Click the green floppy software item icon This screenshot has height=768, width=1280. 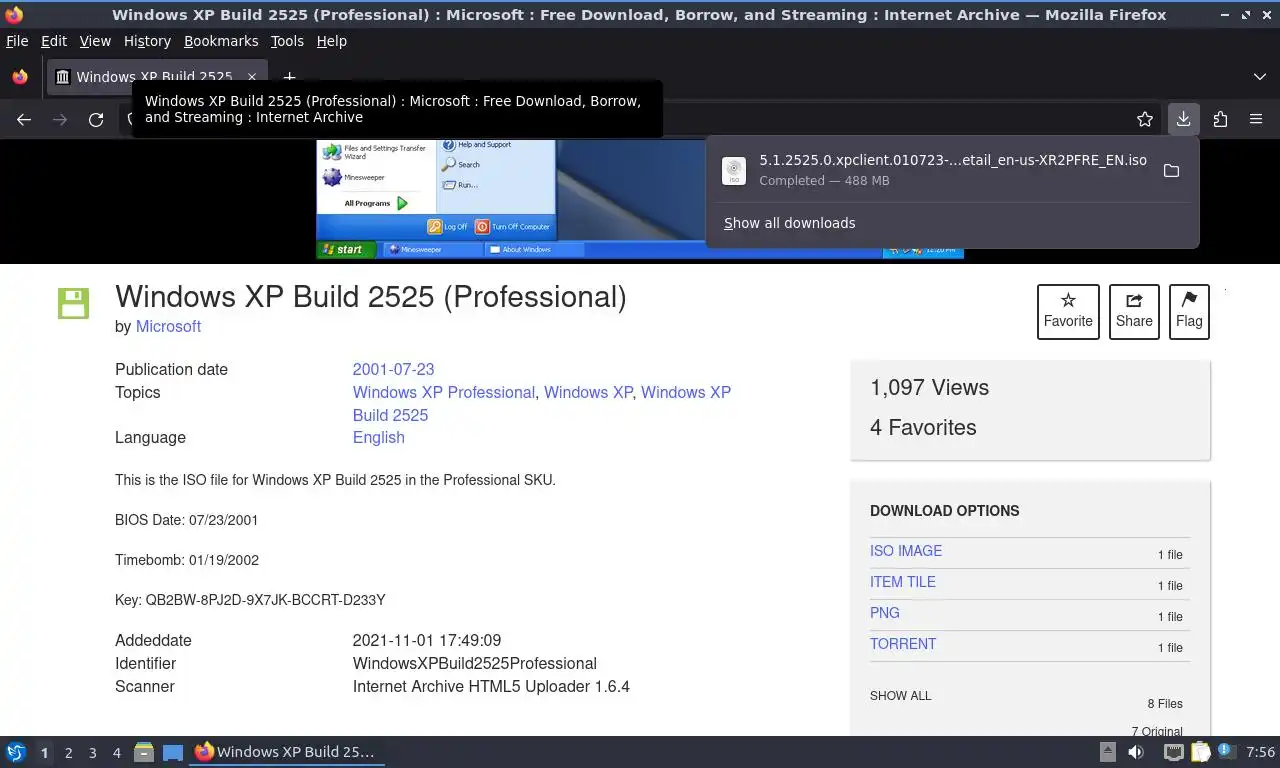74,303
